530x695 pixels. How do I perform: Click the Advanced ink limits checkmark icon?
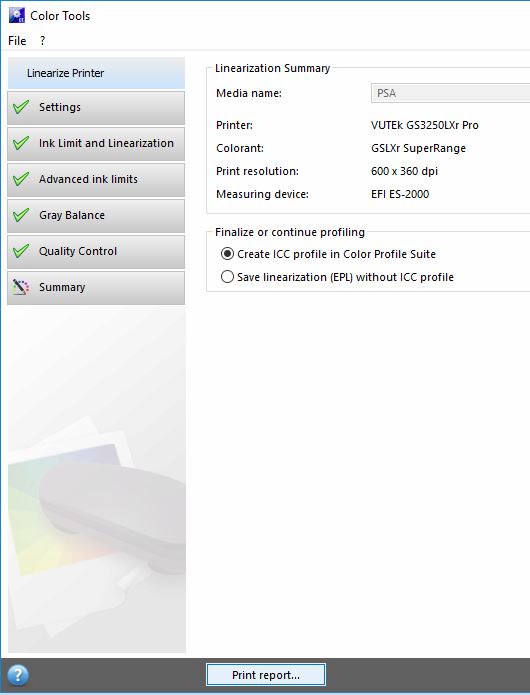[x=21, y=179]
